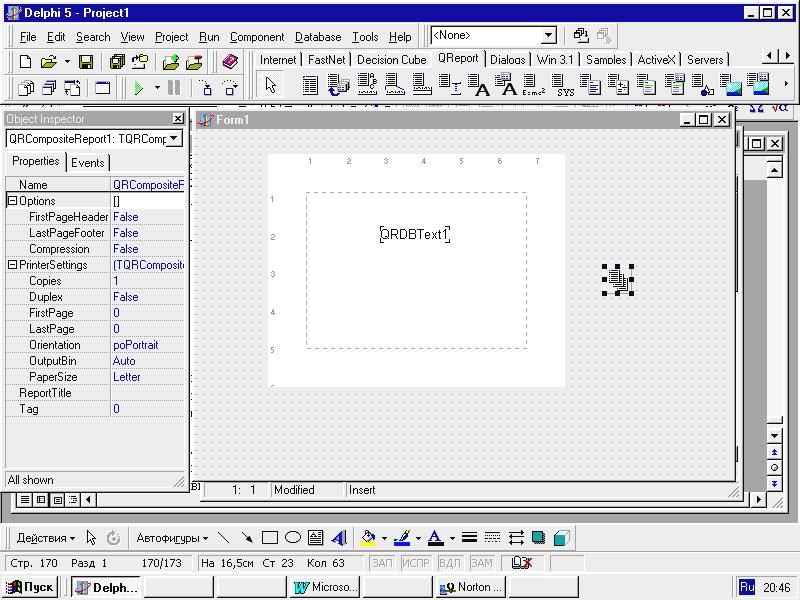Image resolution: width=800 pixels, height=600 pixels.
Task: Open the Help book icon
Action: click(x=231, y=62)
